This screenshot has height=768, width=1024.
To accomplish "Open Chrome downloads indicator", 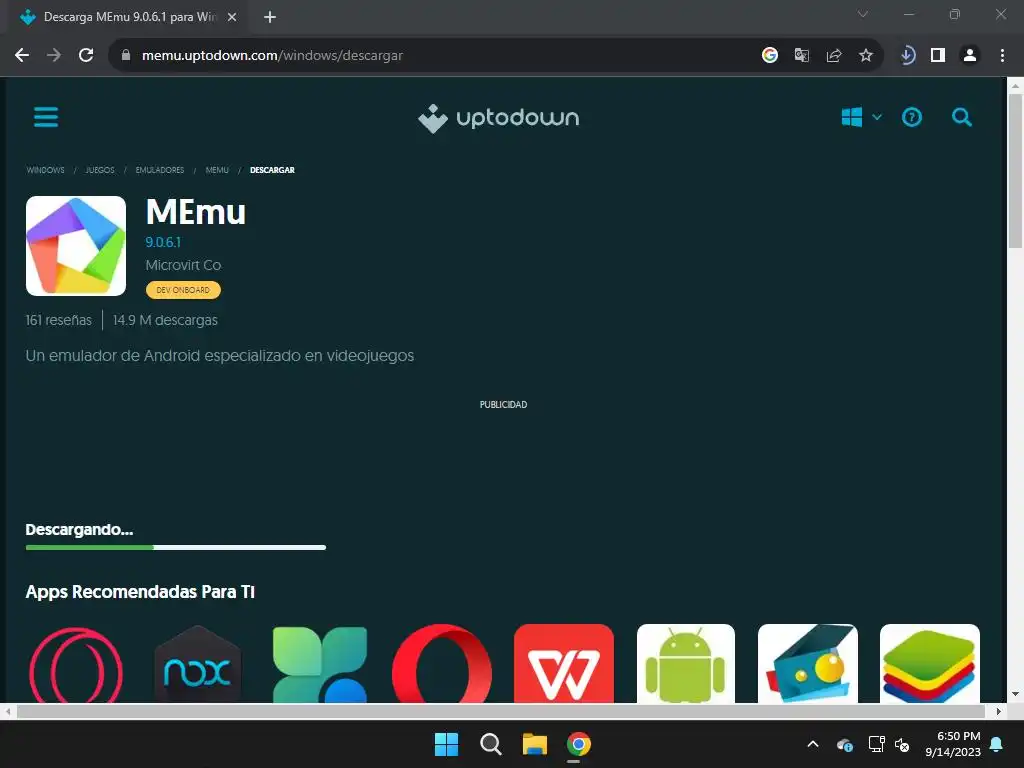I will coord(907,56).
